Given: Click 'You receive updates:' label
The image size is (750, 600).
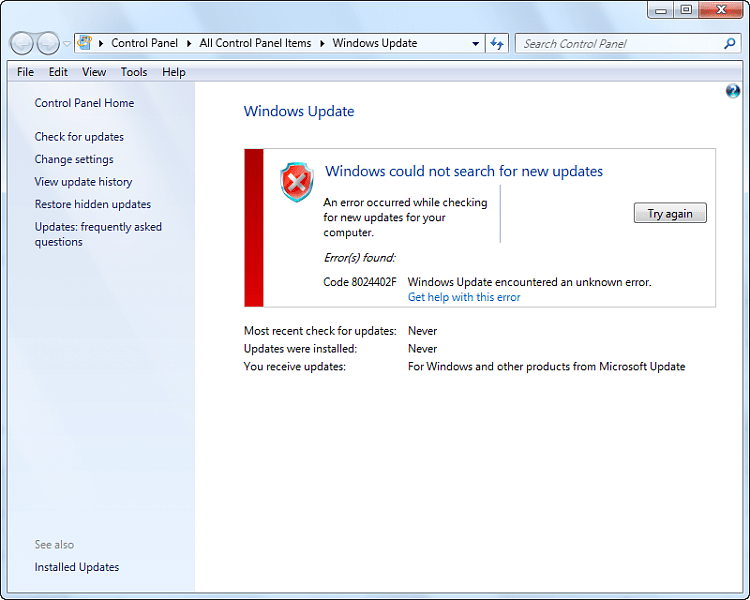Looking at the screenshot, I should pyautogui.click(x=295, y=367).
